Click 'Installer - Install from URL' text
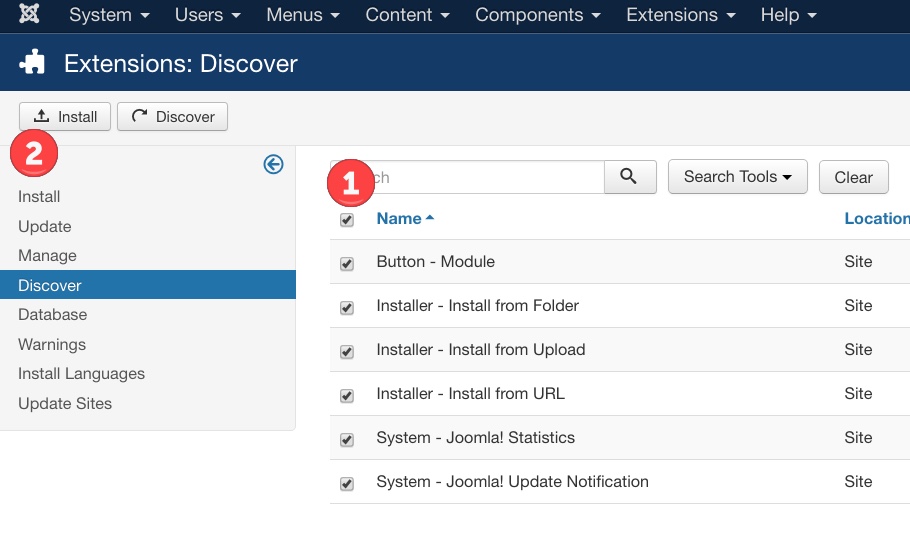910x538 pixels. click(470, 393)
